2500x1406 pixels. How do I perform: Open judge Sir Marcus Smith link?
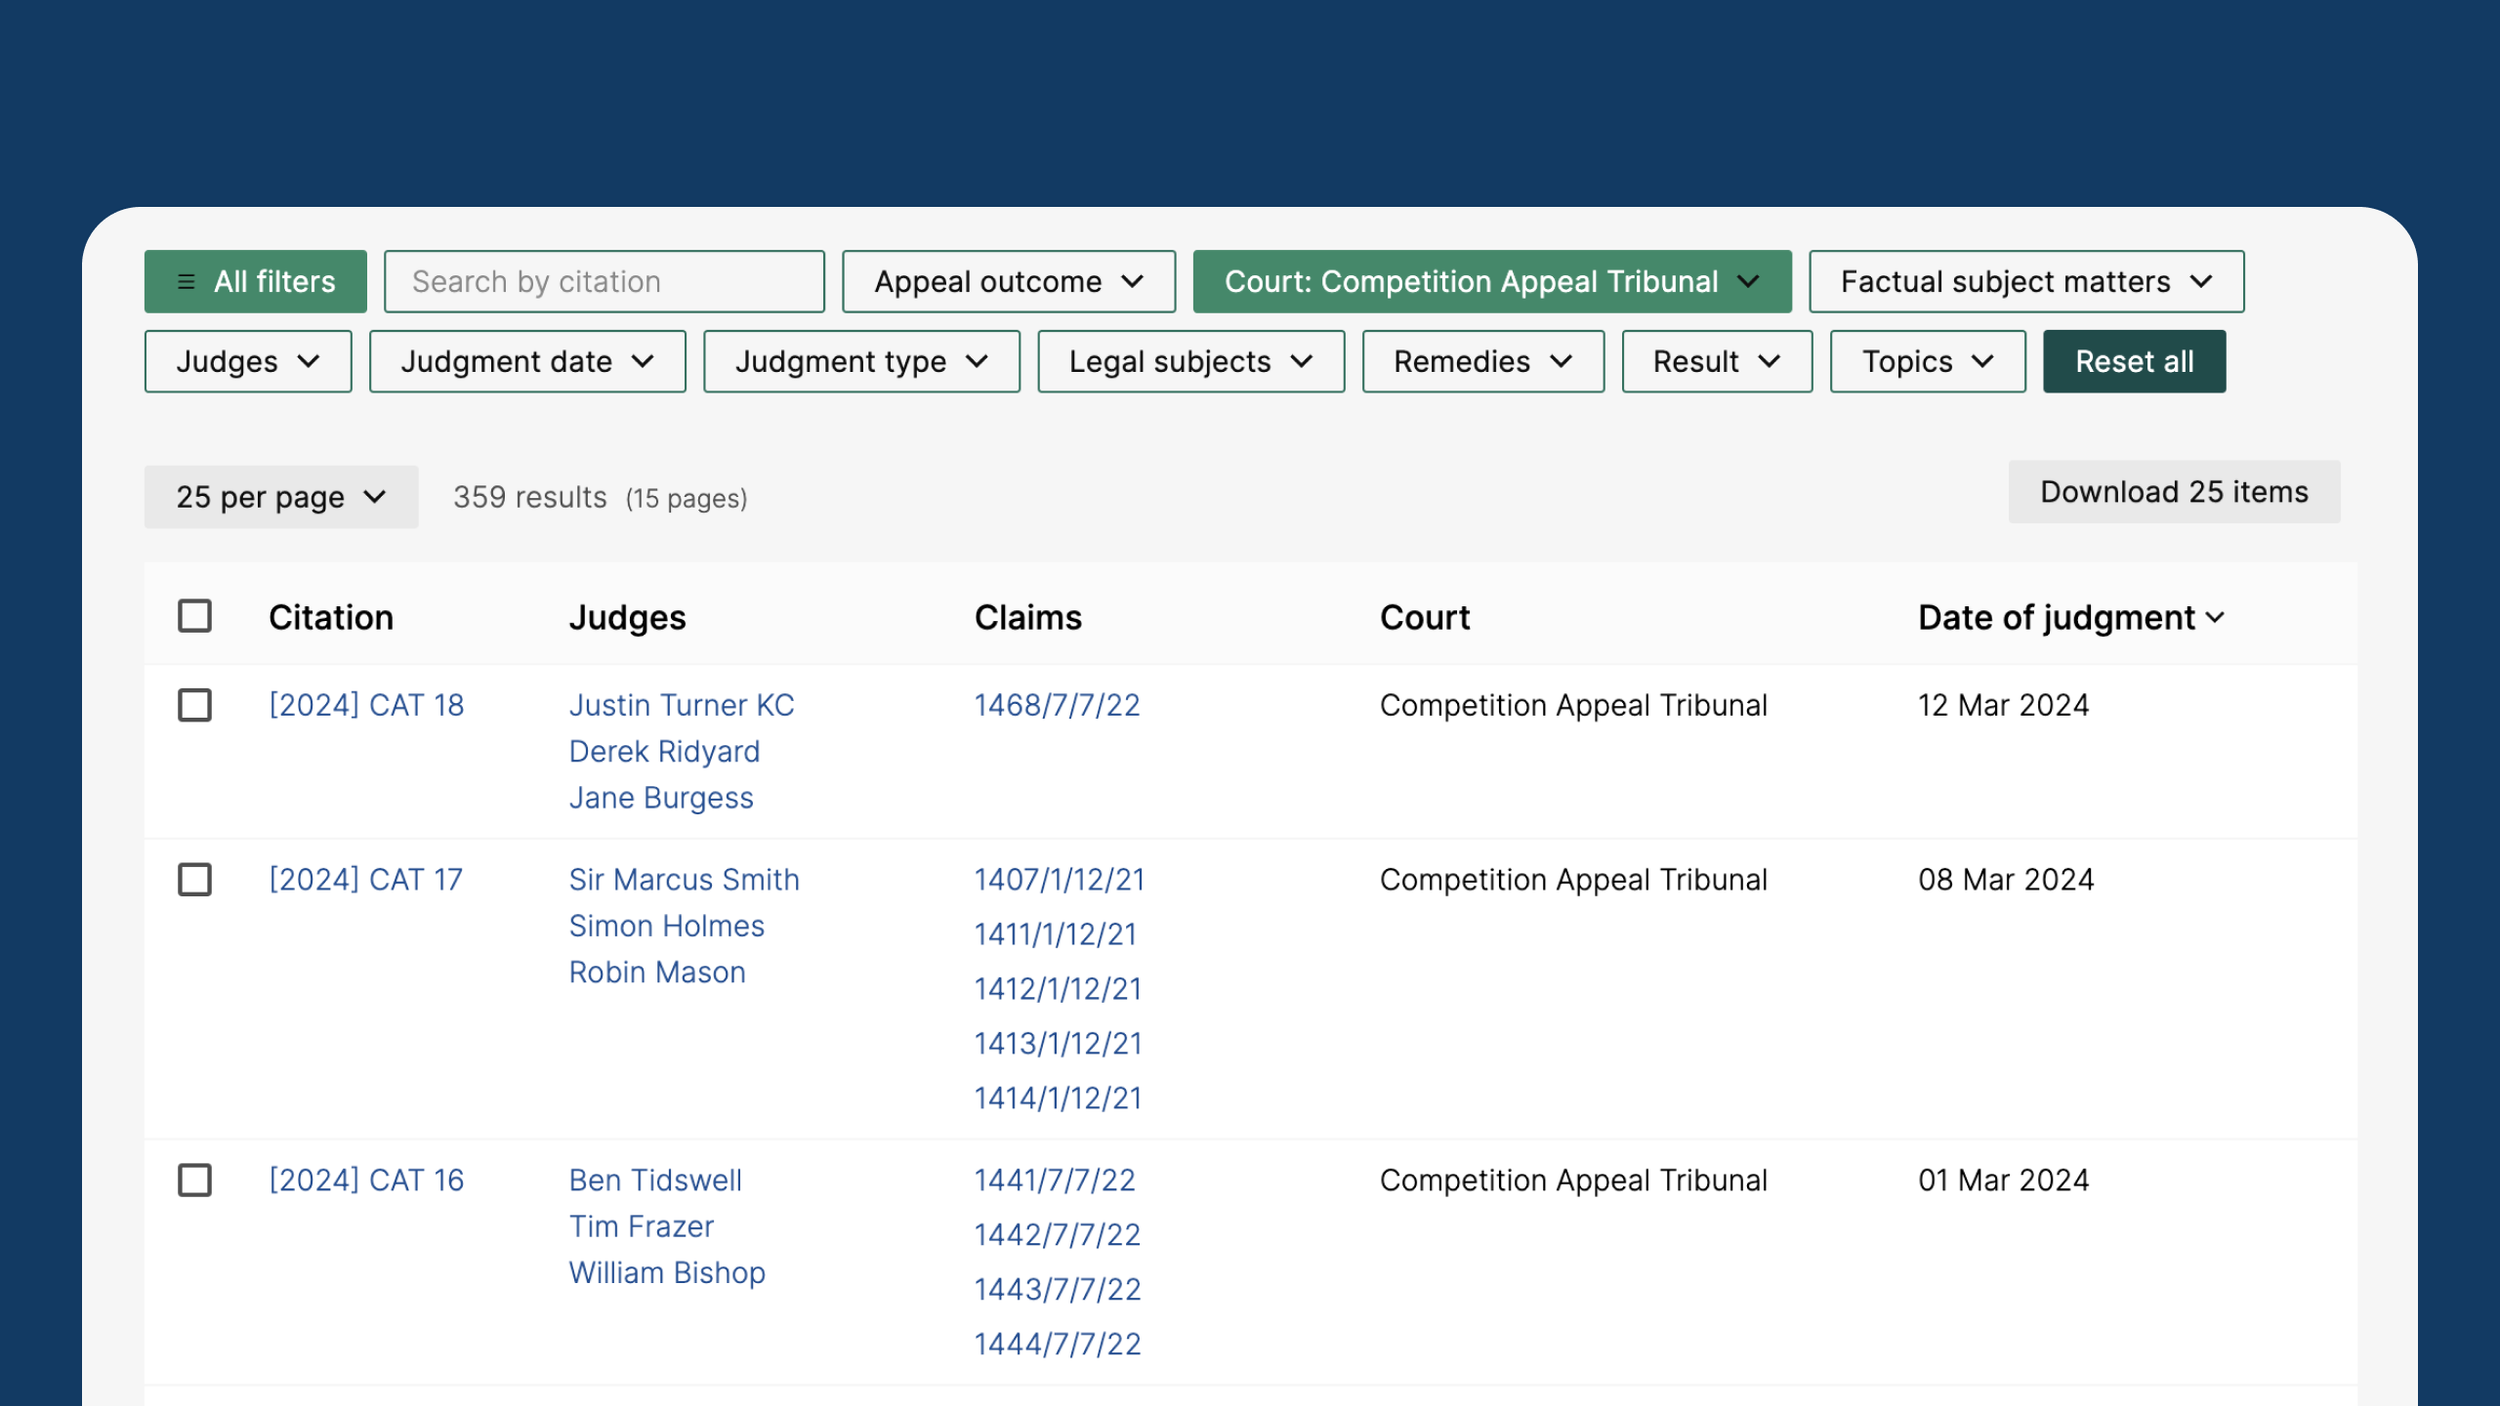[684, 880]
